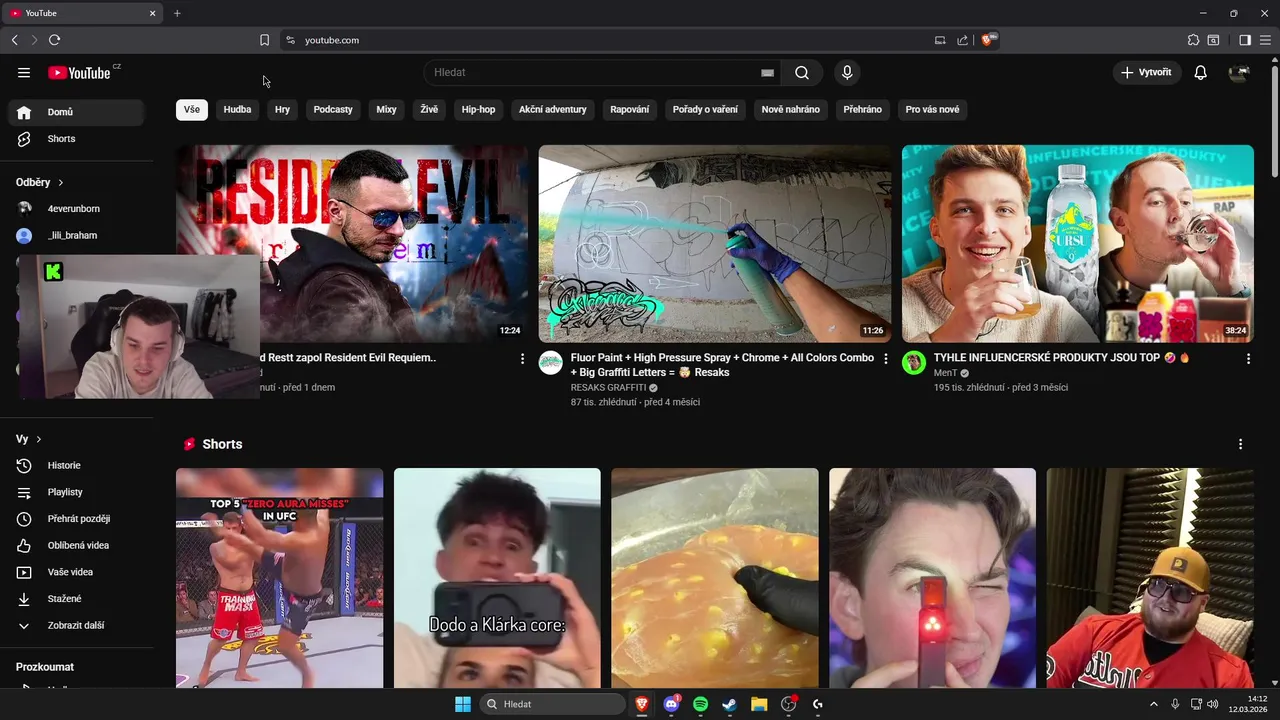This screenshot has width=1280, height=720.
Task: Open Playlisty in the sidebar
Action: pos(76,492)
